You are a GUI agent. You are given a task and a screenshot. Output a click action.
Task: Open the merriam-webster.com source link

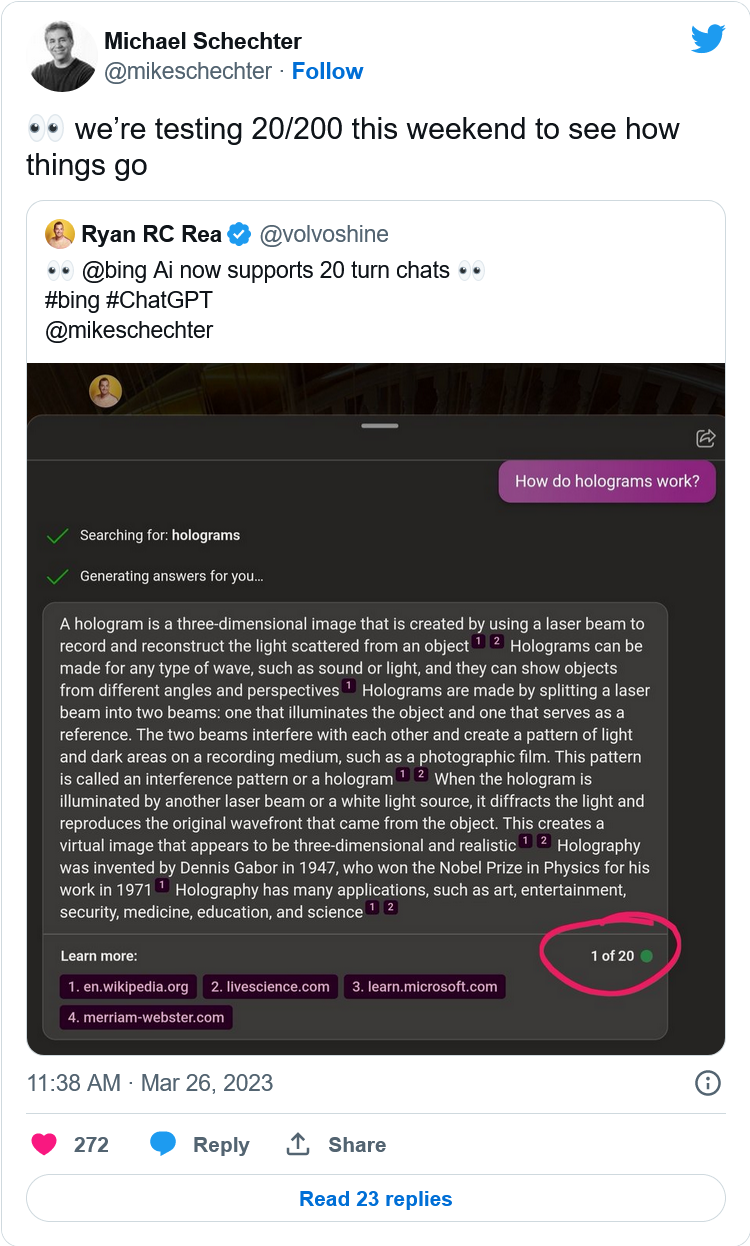coord(146,1017)
